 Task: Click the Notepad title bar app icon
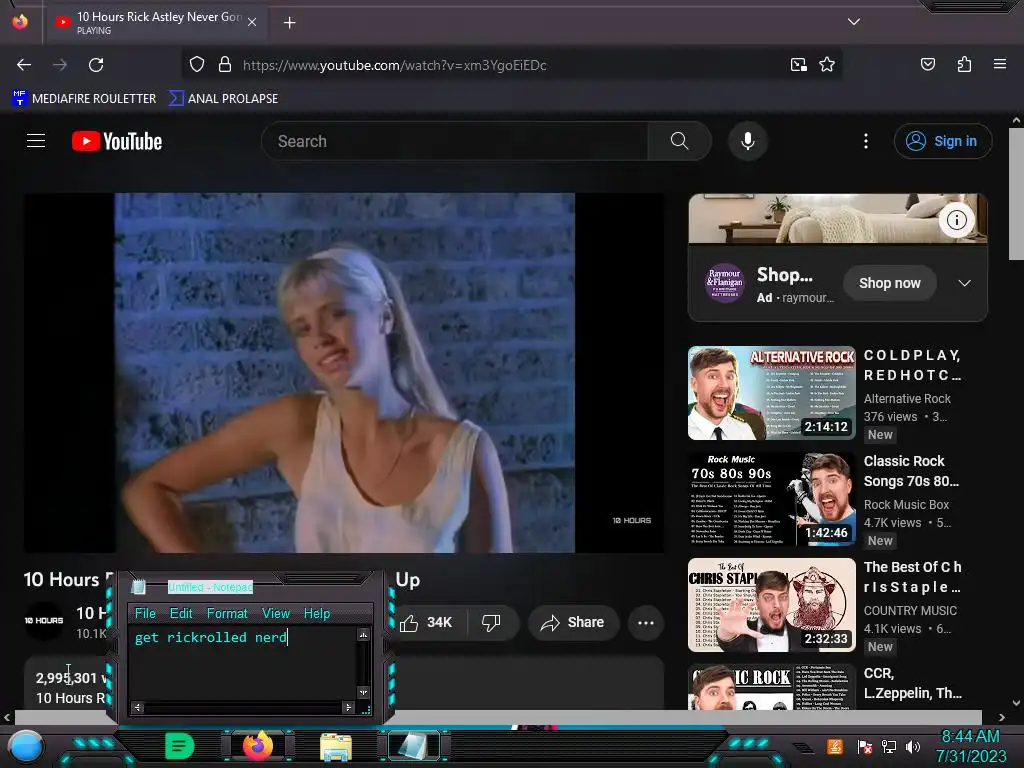pyautogui.click(x=138, y=586)
